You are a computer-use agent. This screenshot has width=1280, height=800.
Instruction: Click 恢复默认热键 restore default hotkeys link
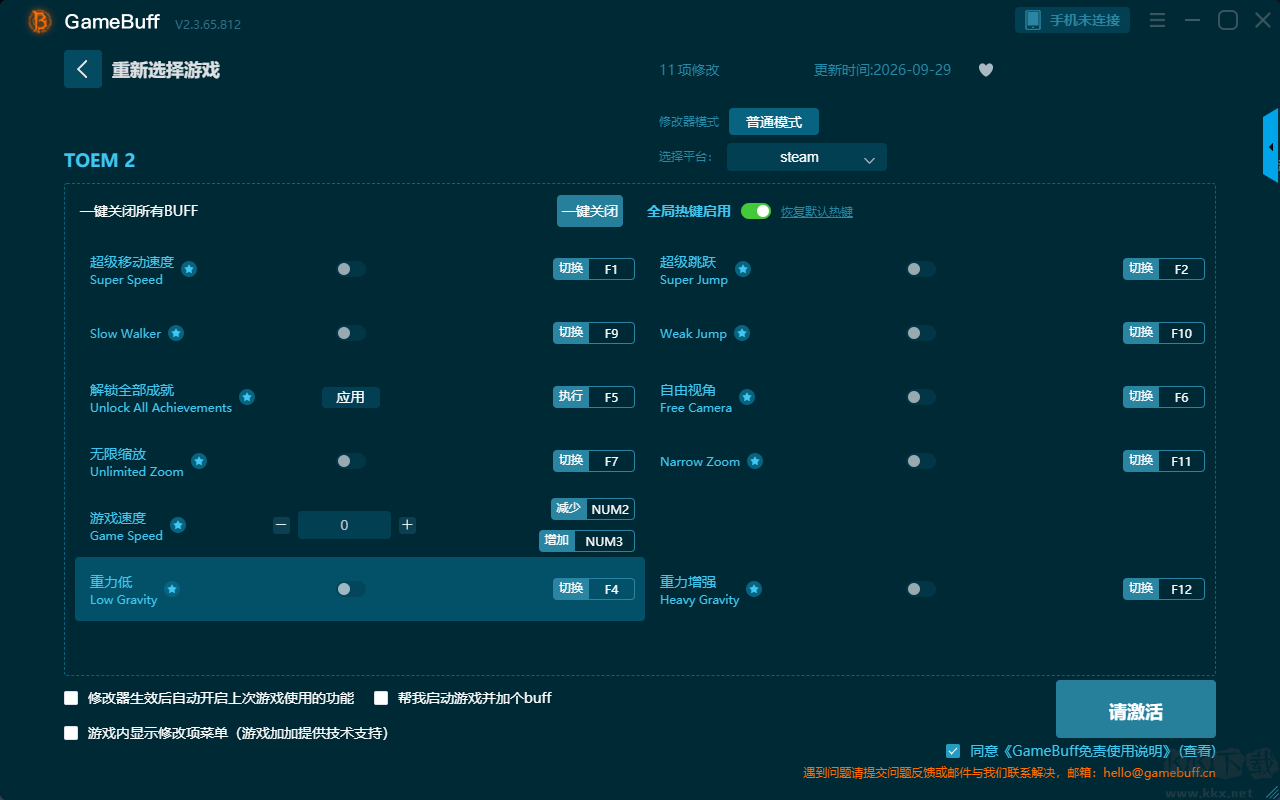tap(817, 212)
